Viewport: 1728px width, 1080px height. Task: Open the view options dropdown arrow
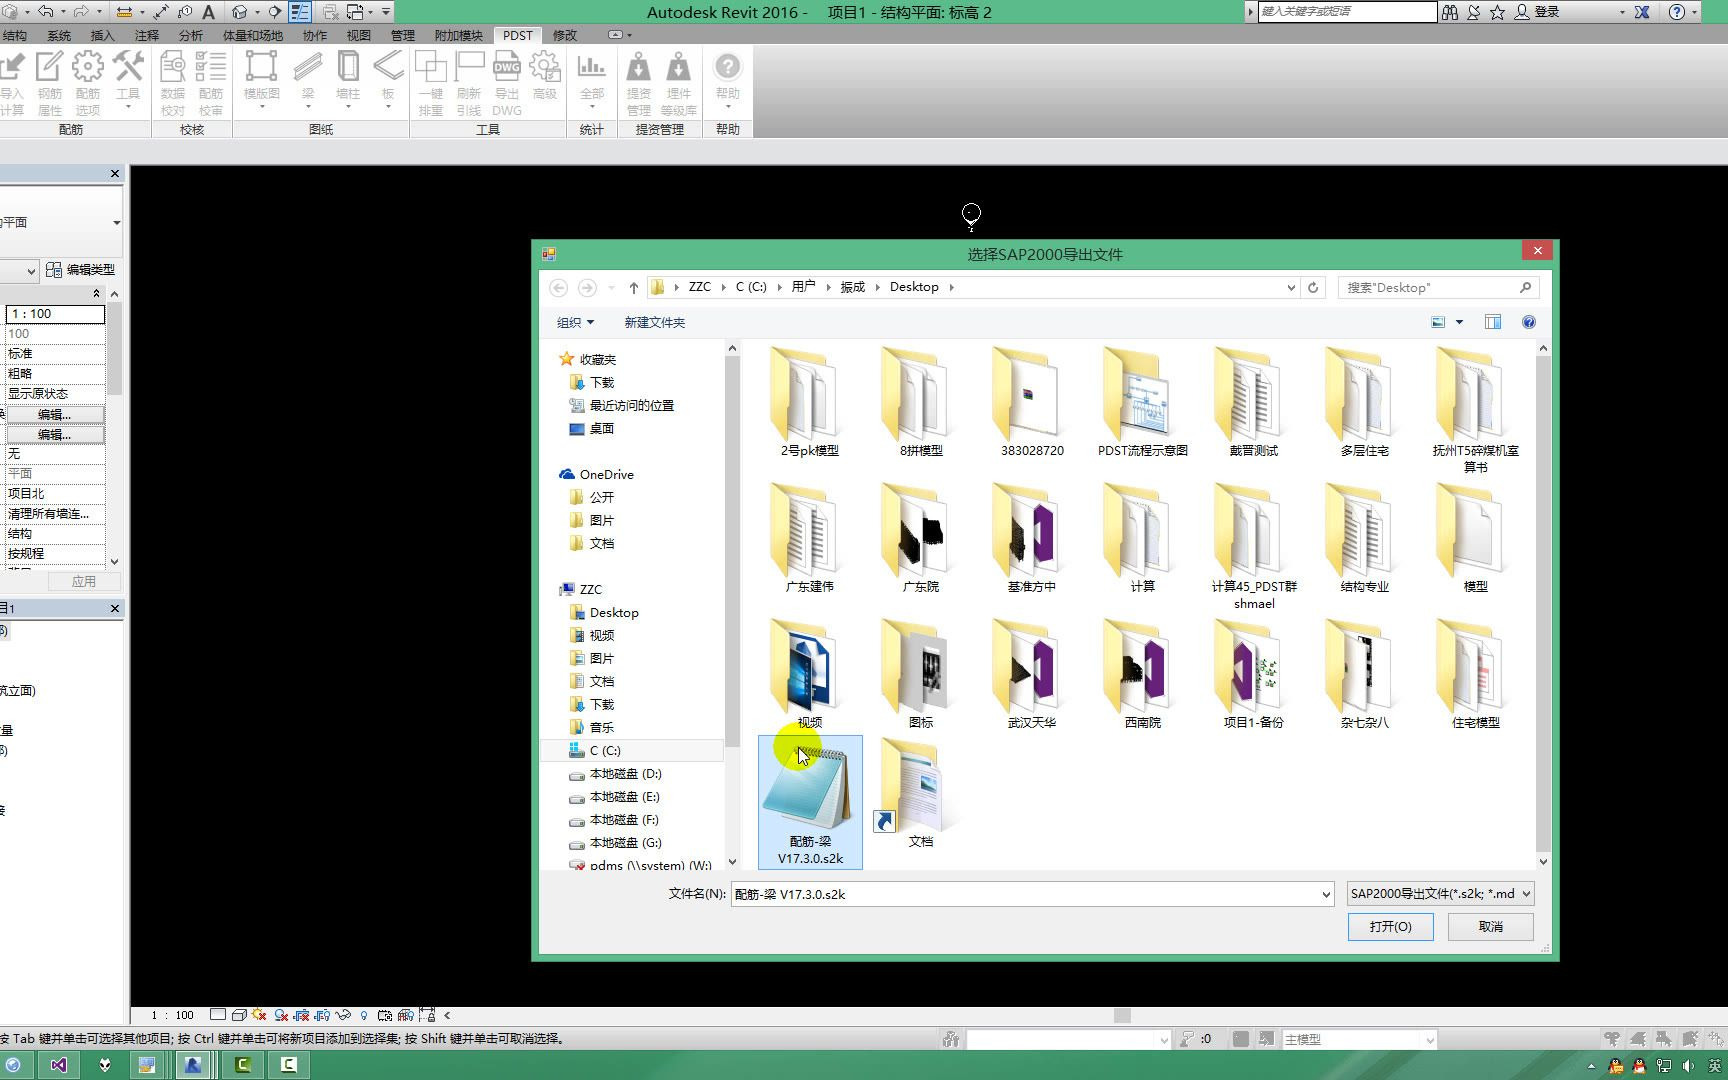coord(1459,322)
